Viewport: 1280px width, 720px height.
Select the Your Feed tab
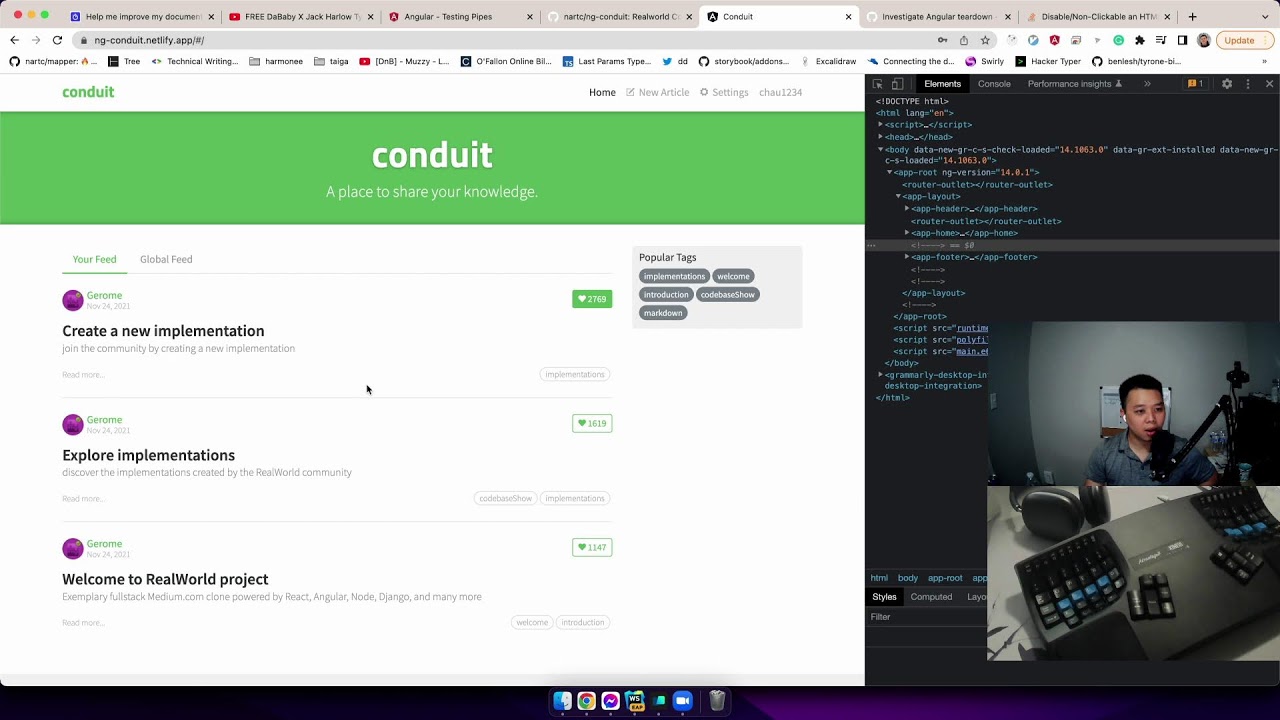click(x=94, y=259)
